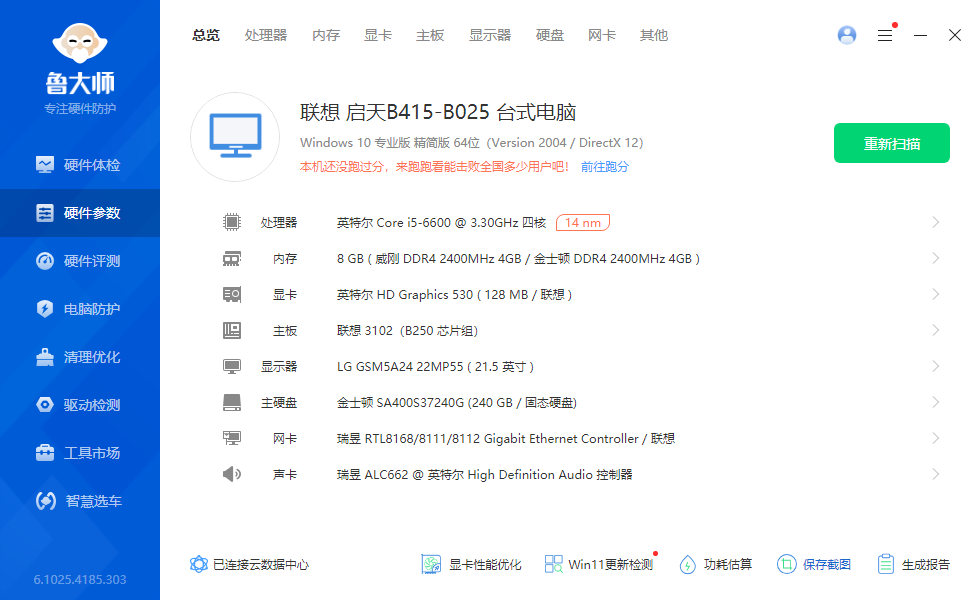
Task: Click the memory module icon
Action: (x=232, y=258)
